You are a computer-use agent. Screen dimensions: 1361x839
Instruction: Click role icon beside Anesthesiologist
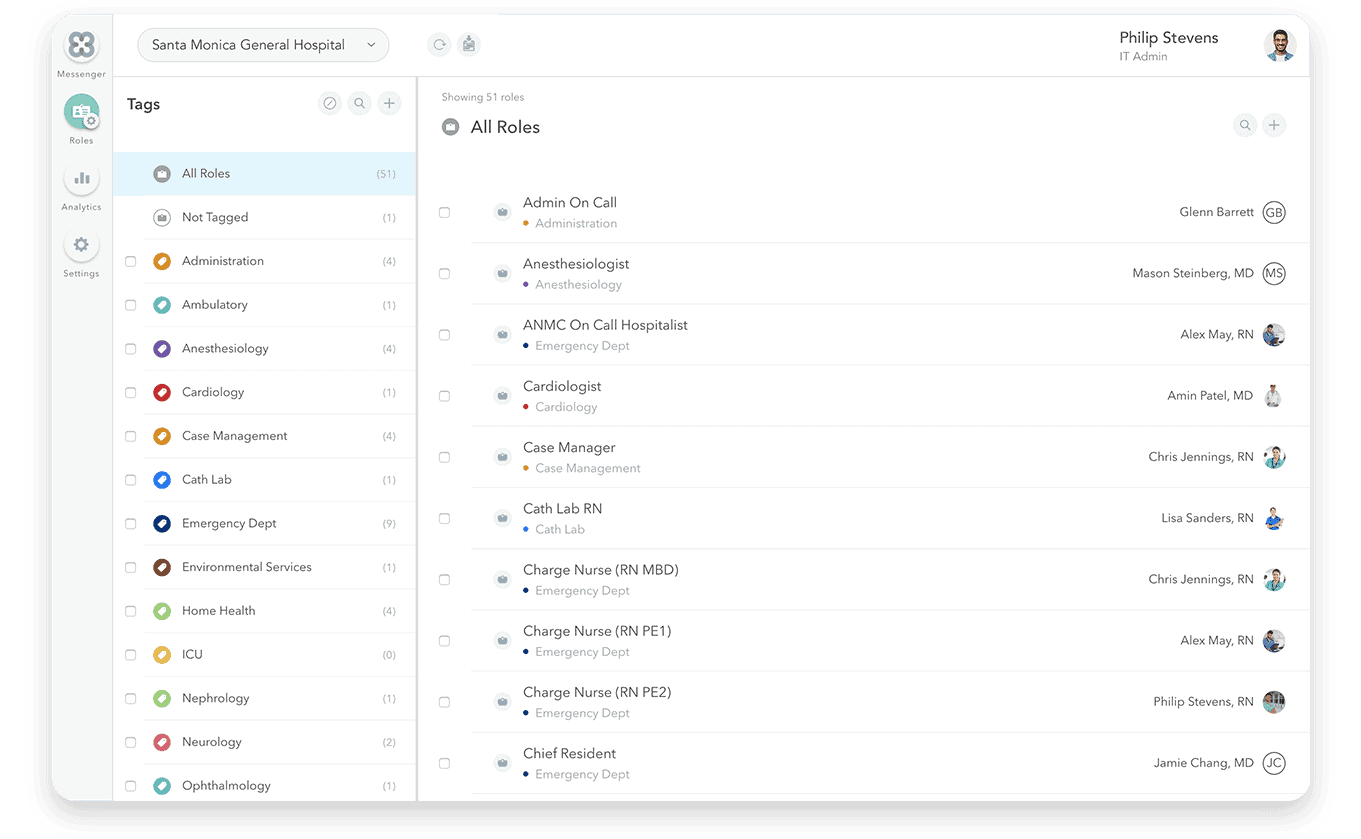pos(503,273)
